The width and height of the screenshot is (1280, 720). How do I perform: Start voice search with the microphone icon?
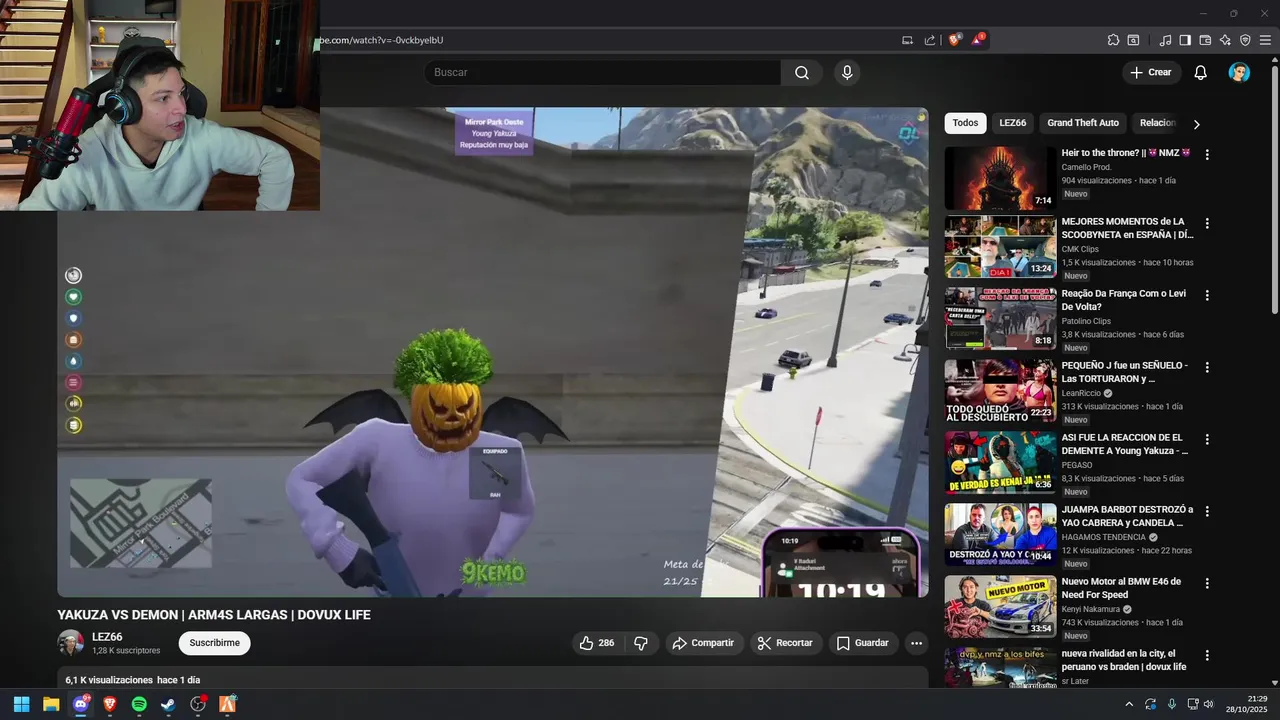tap(847, 72)
